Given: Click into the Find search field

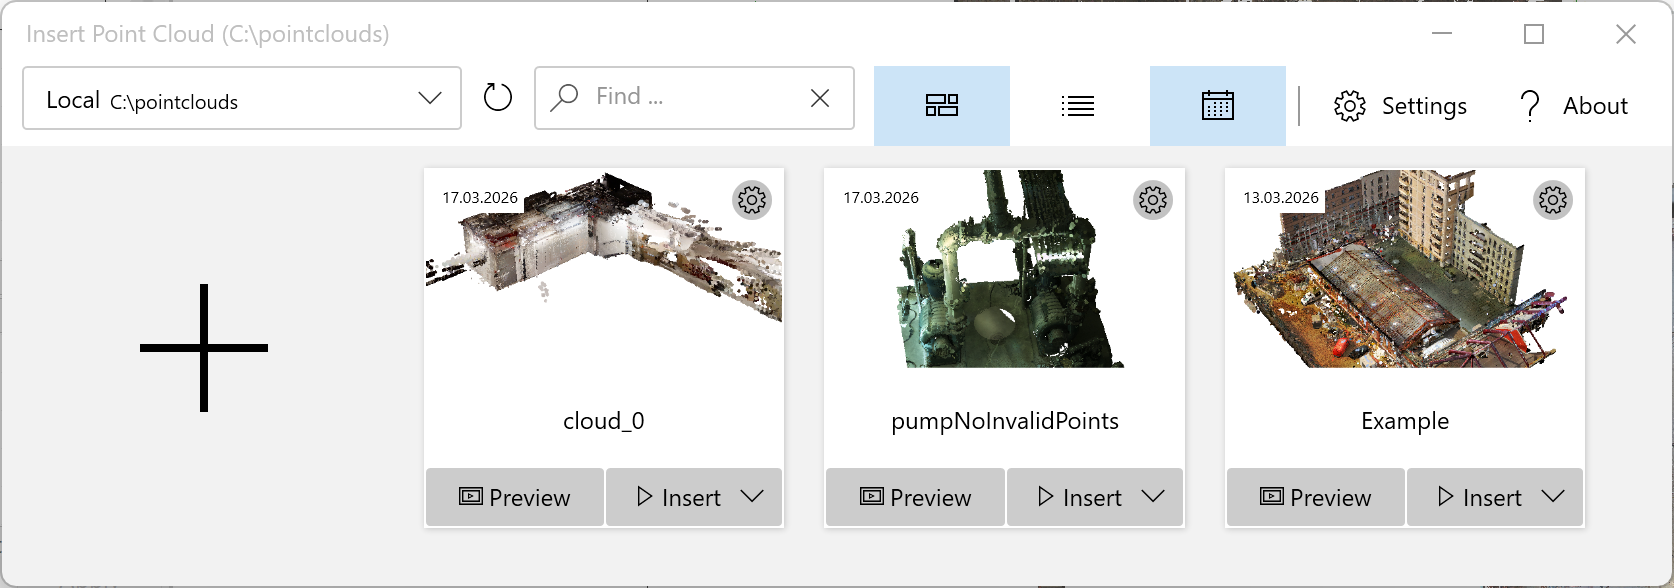Looking at the screenshot, I should point(690,97).
